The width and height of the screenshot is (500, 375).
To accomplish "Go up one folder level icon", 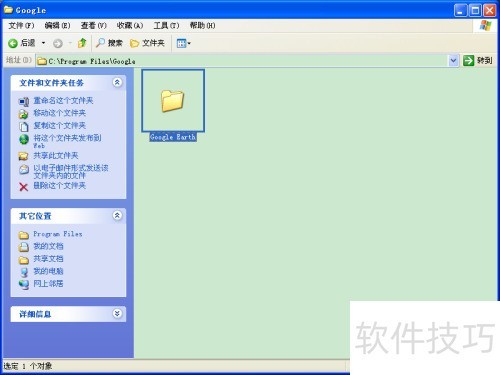I will (x=82, y=43).
